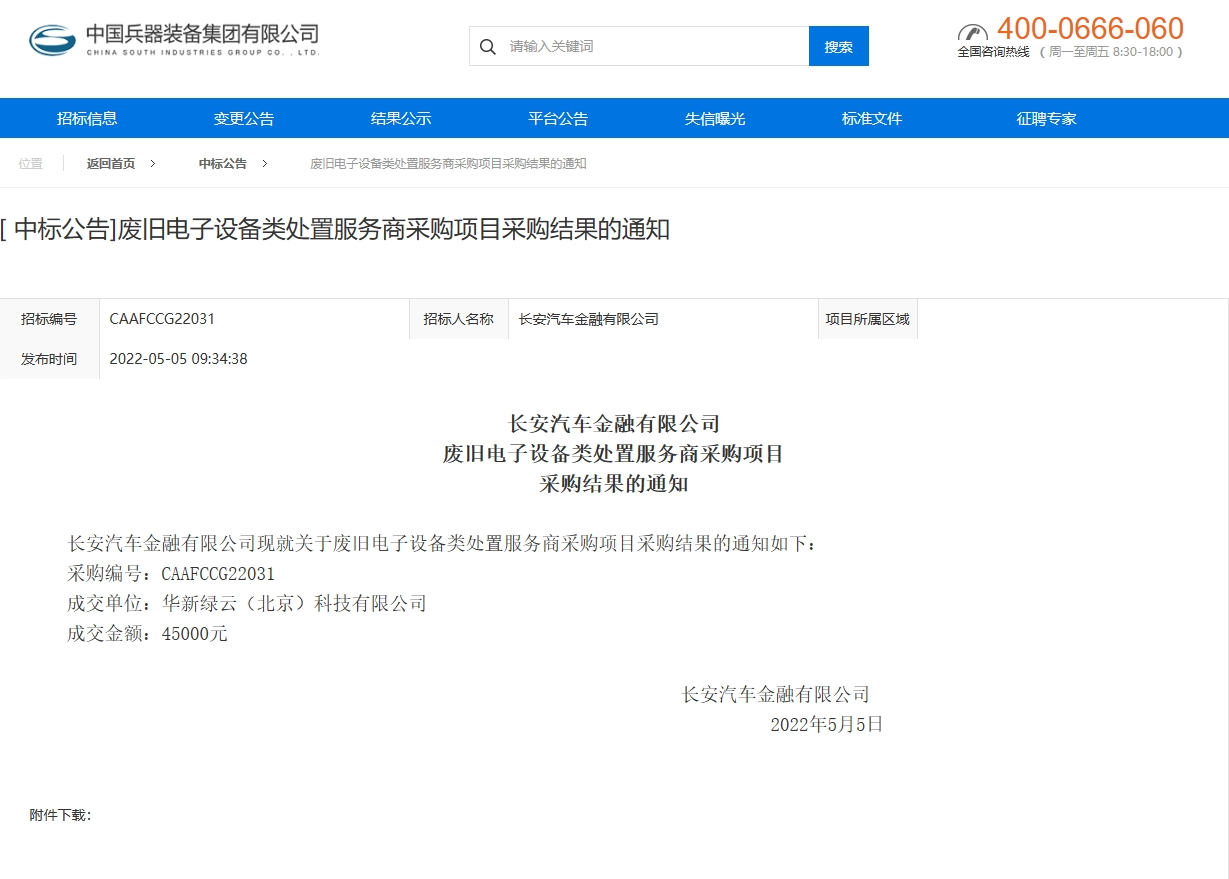This screenshot has width=1229, height=879.
Task: Click the centered heading 采购结果的通知
Action: click(614, 485)
